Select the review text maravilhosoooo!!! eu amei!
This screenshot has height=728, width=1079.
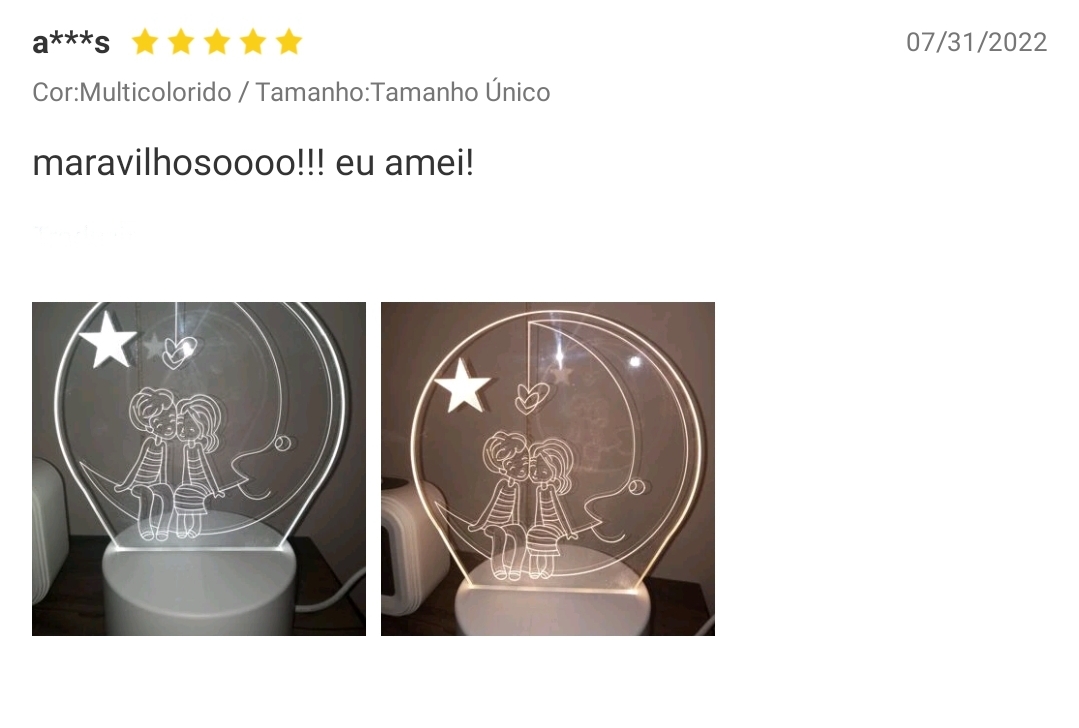(x=253, y=164)
